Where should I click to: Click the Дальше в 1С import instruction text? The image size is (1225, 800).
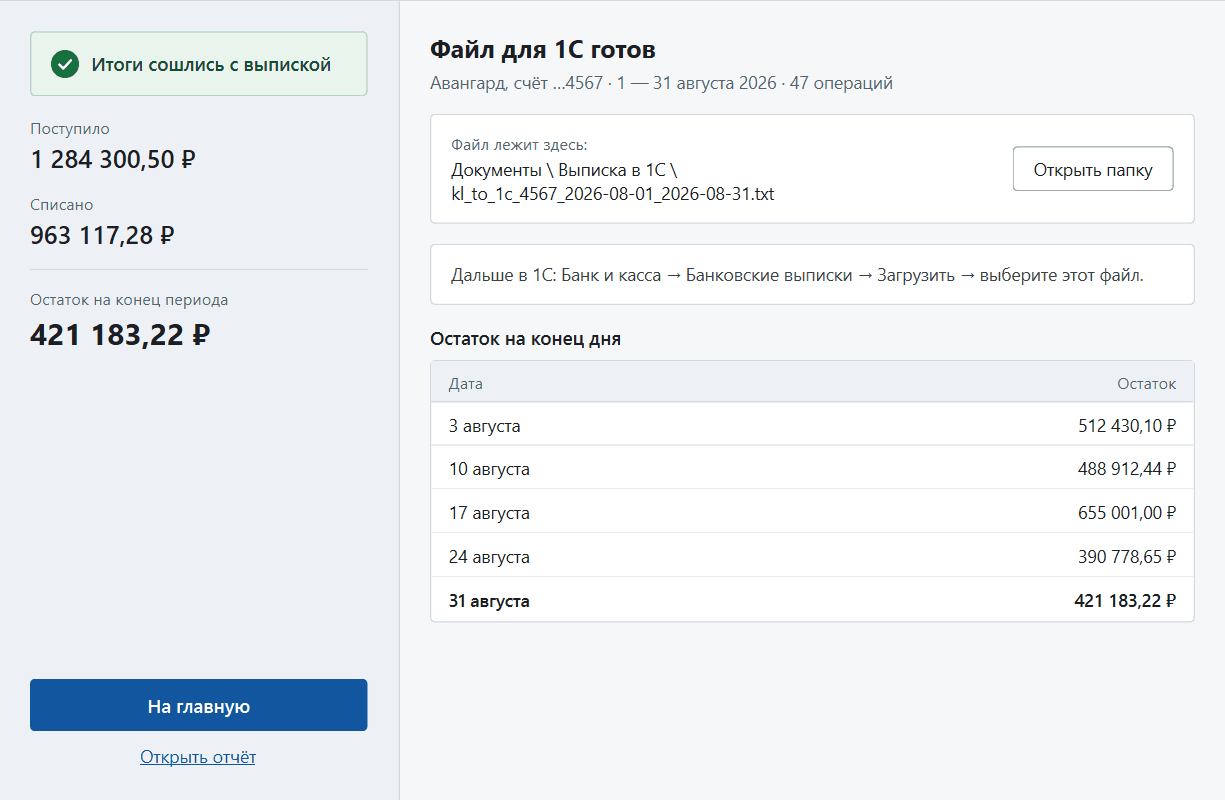(x=797, y=275)
